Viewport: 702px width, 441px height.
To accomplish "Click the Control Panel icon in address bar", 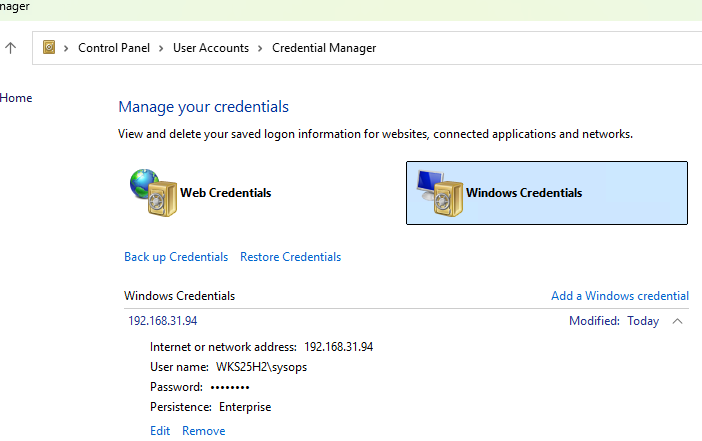I will (x=49, y=47).
